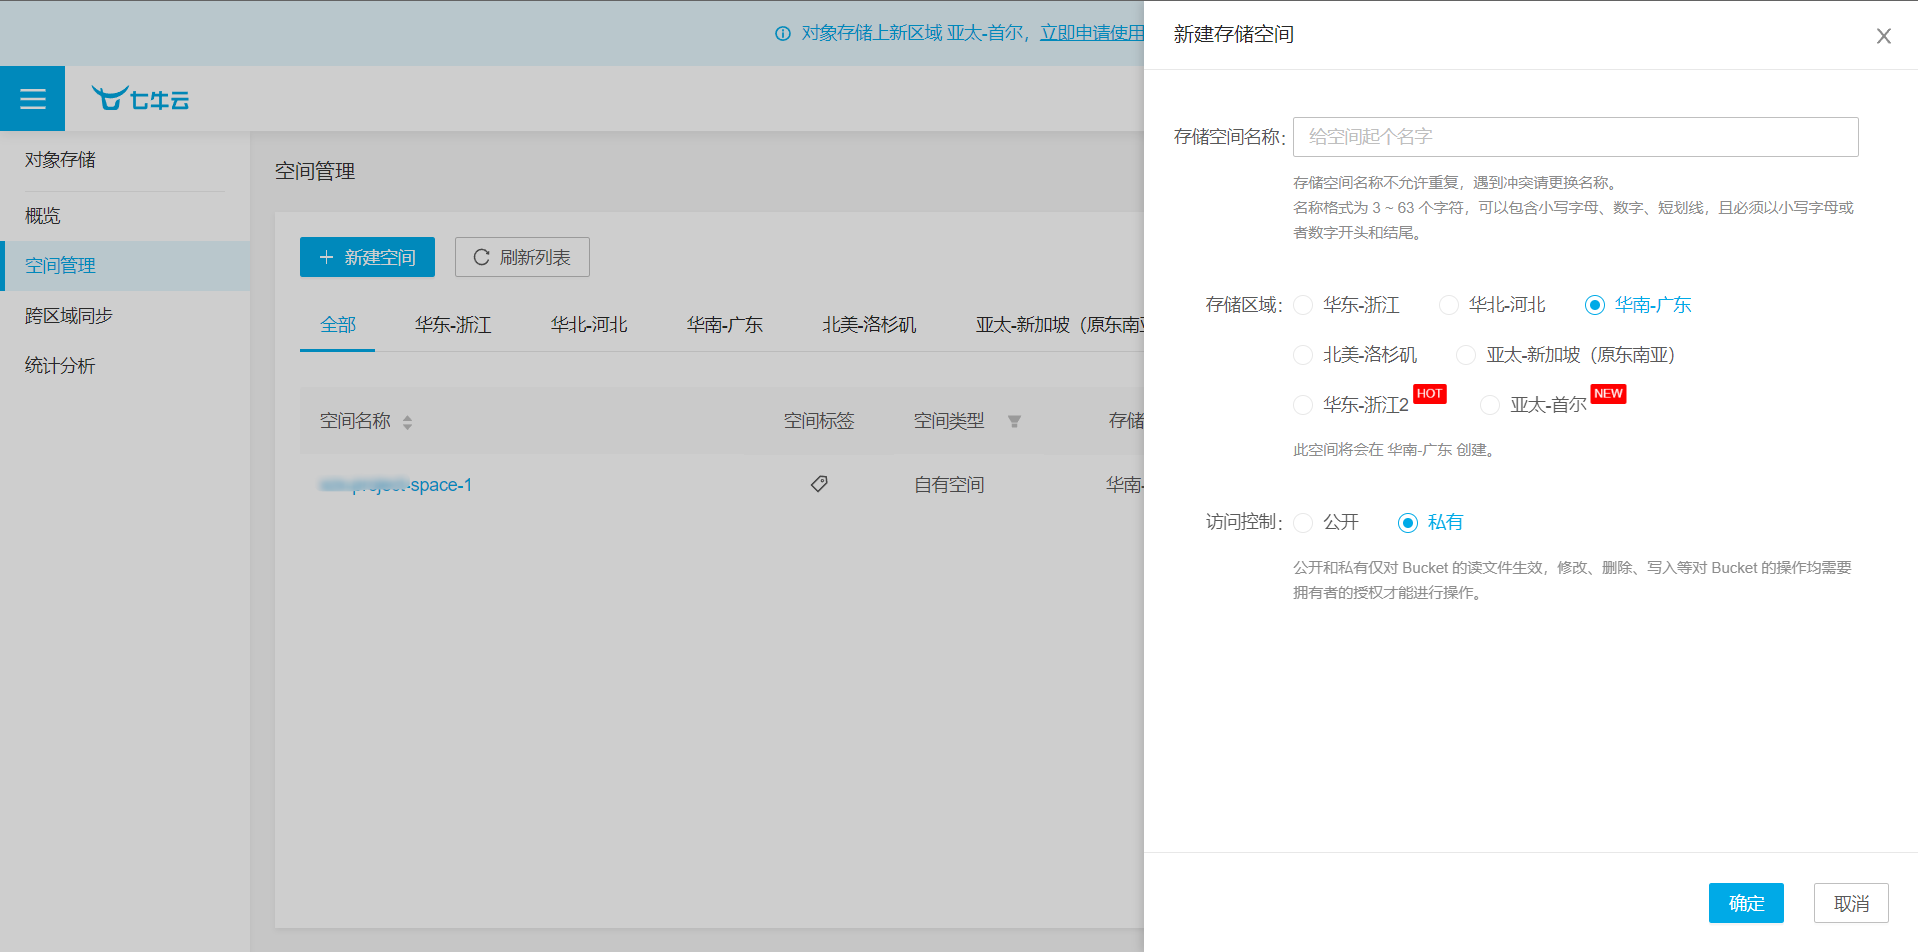Follow the 立即申请使用 link
Screen dimensions: 1918x952
[x=1092, y=33]
